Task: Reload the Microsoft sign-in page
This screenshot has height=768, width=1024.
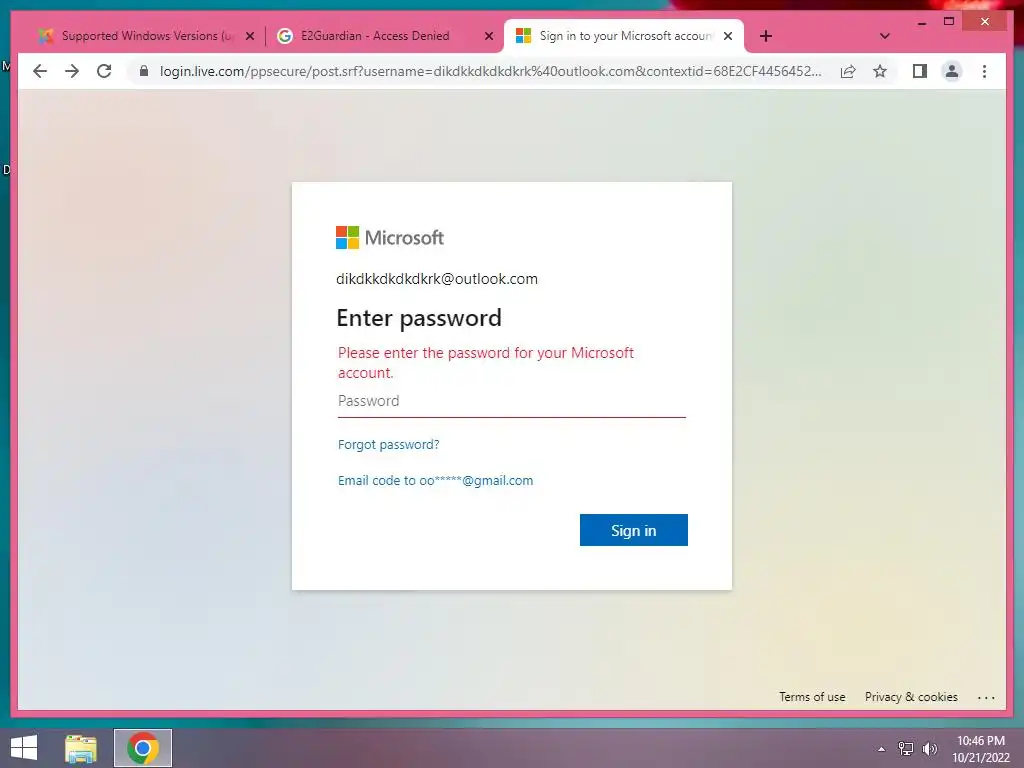Action: tap(104, 71)
